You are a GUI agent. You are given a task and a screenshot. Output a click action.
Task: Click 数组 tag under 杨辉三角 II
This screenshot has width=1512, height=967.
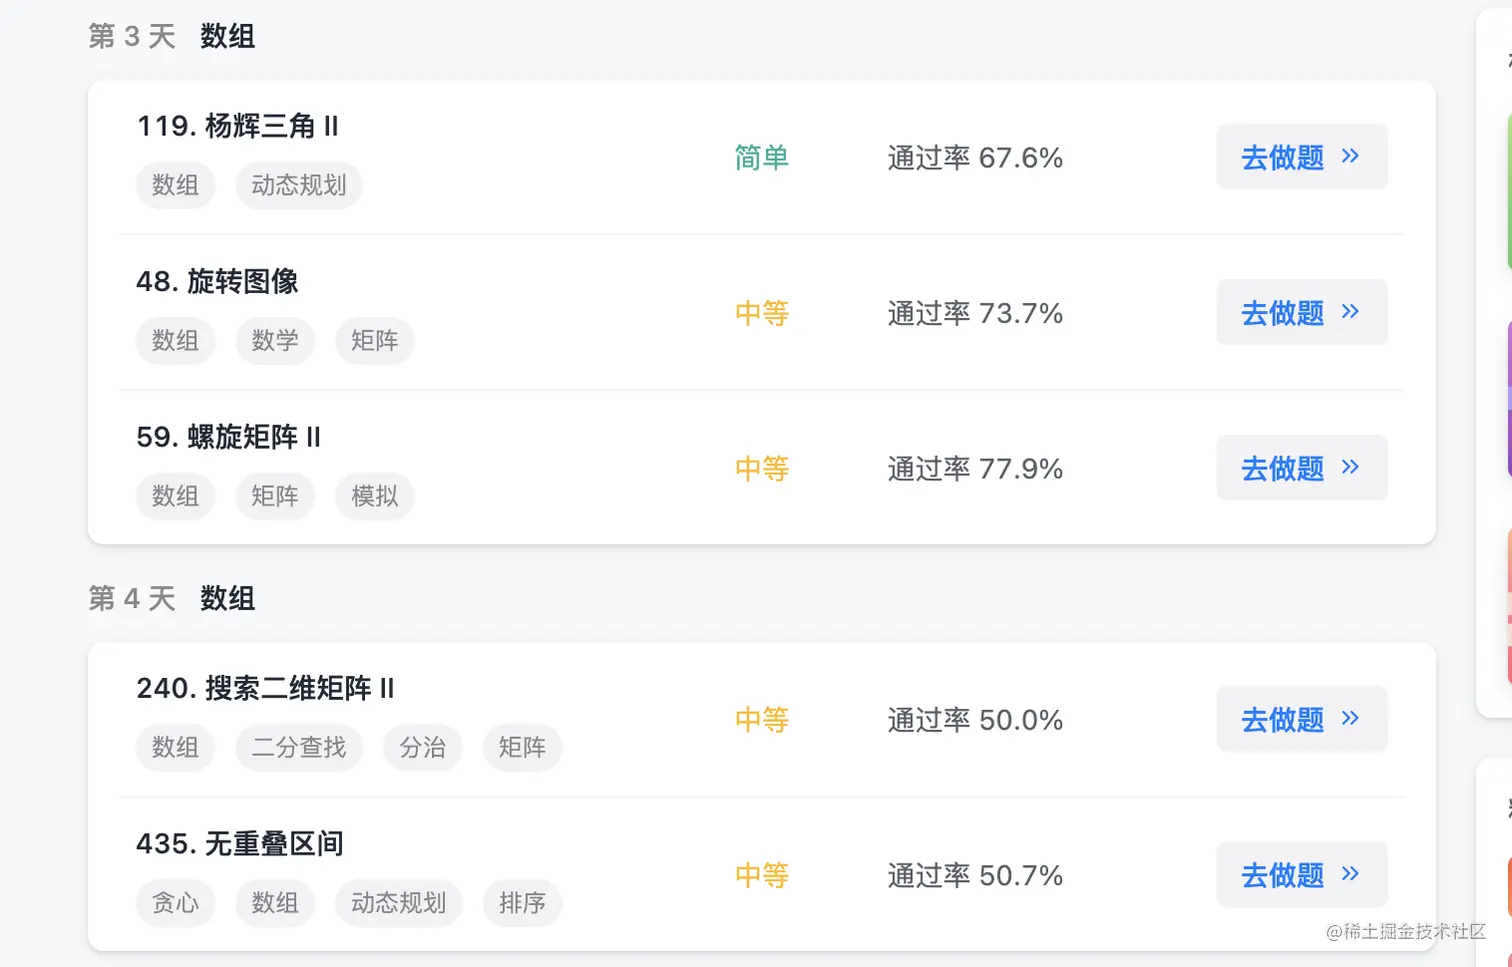click(x=175, y=185)
